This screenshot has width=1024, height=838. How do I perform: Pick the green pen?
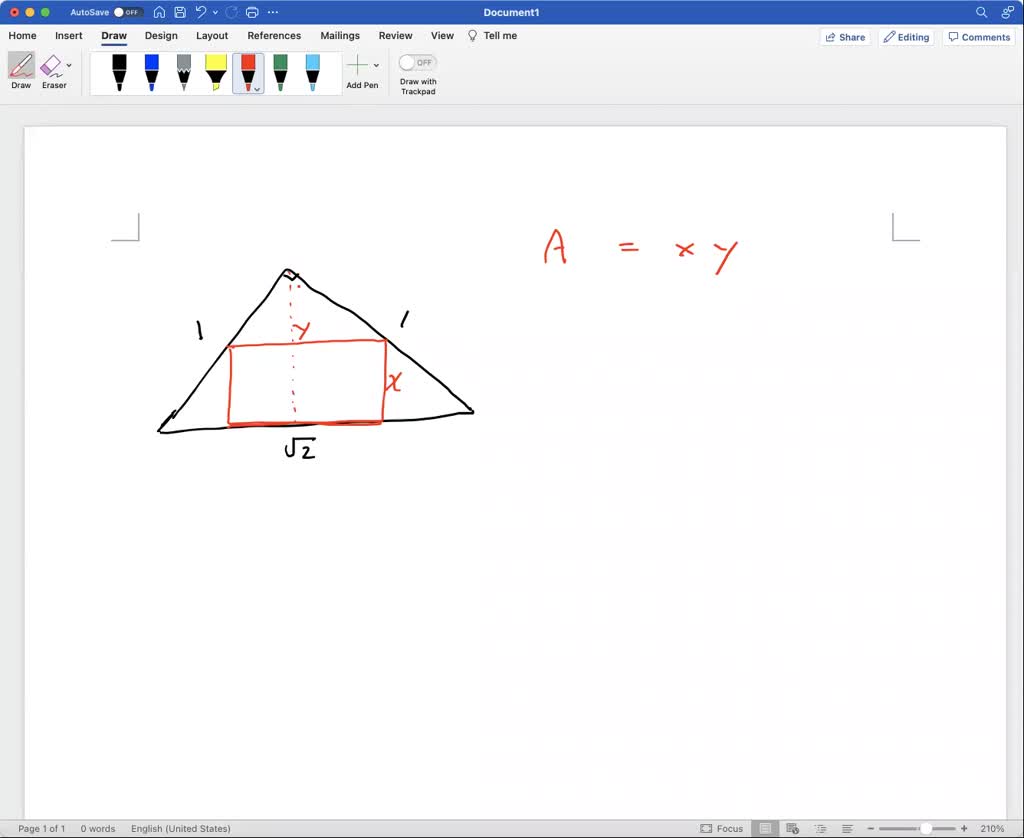280,72
